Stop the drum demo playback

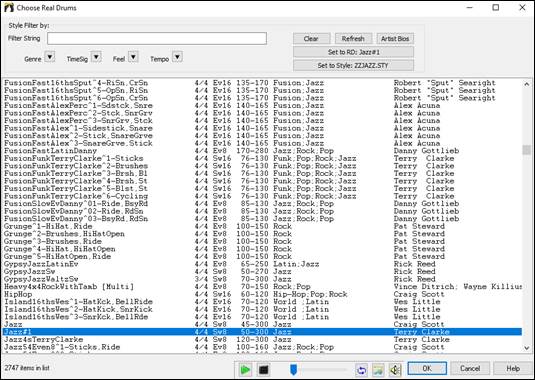point(263,369)
